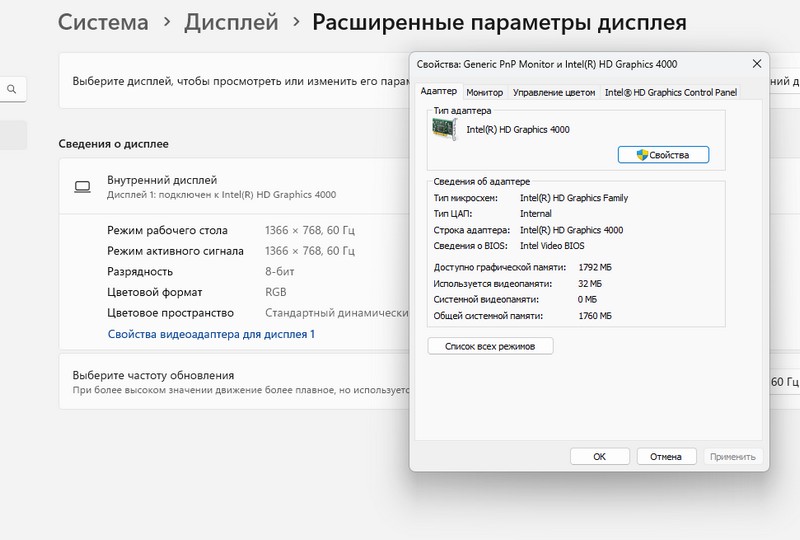Open Свойства видеоадаптера для дисплея 1 link
The image size is (800, 540).
211,334
